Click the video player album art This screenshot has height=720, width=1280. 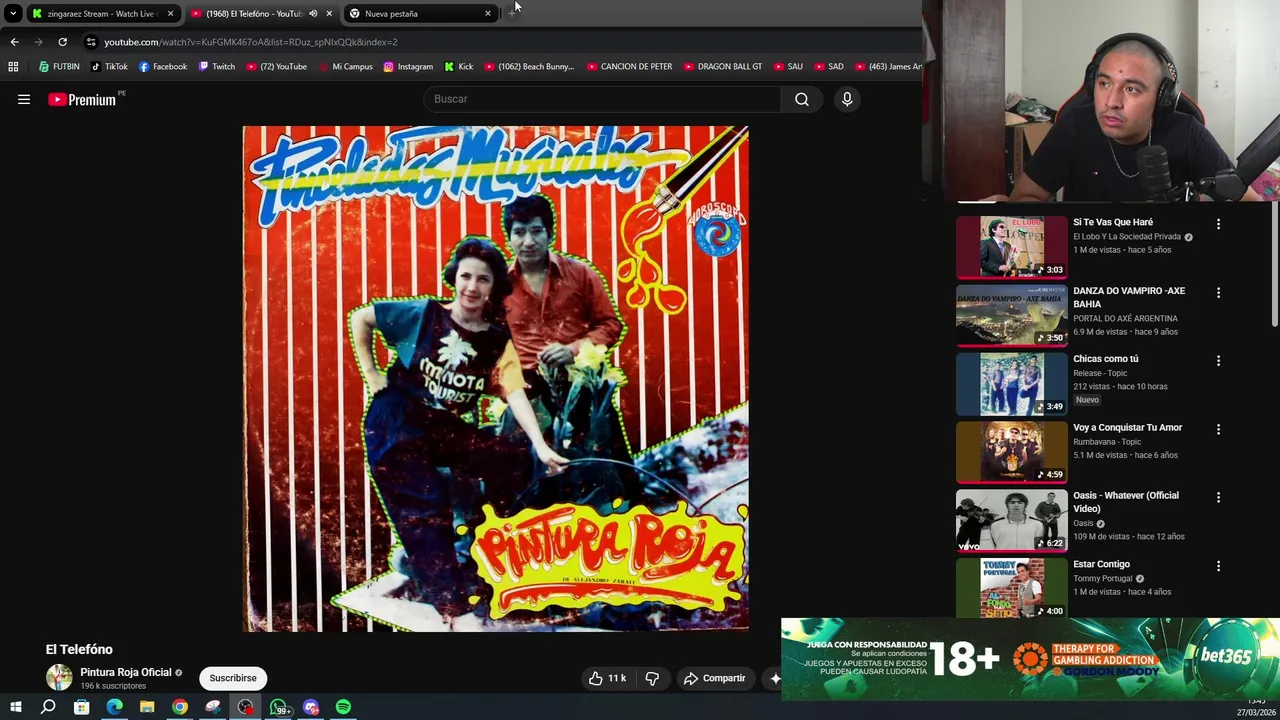495,379
